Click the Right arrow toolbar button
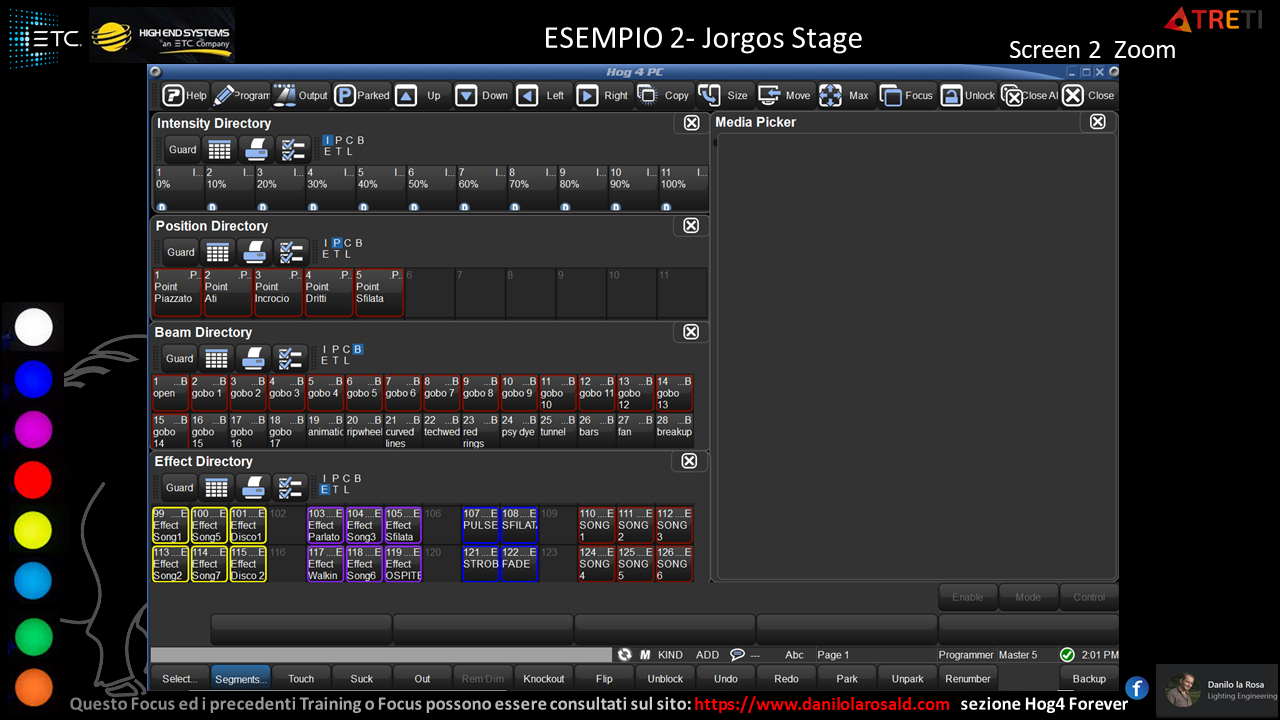 603,96
